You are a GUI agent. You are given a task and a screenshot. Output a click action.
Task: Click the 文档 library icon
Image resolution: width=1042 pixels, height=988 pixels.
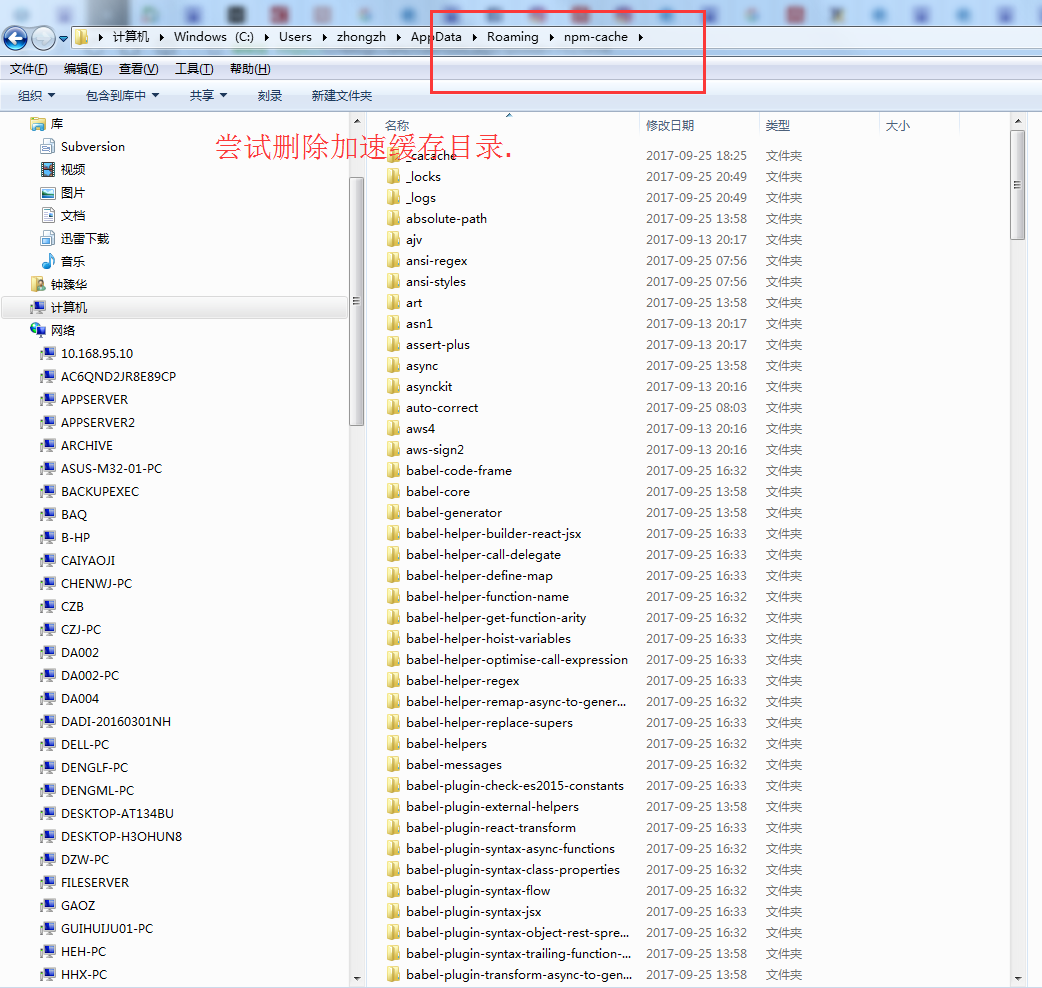(x=47, y=215)
